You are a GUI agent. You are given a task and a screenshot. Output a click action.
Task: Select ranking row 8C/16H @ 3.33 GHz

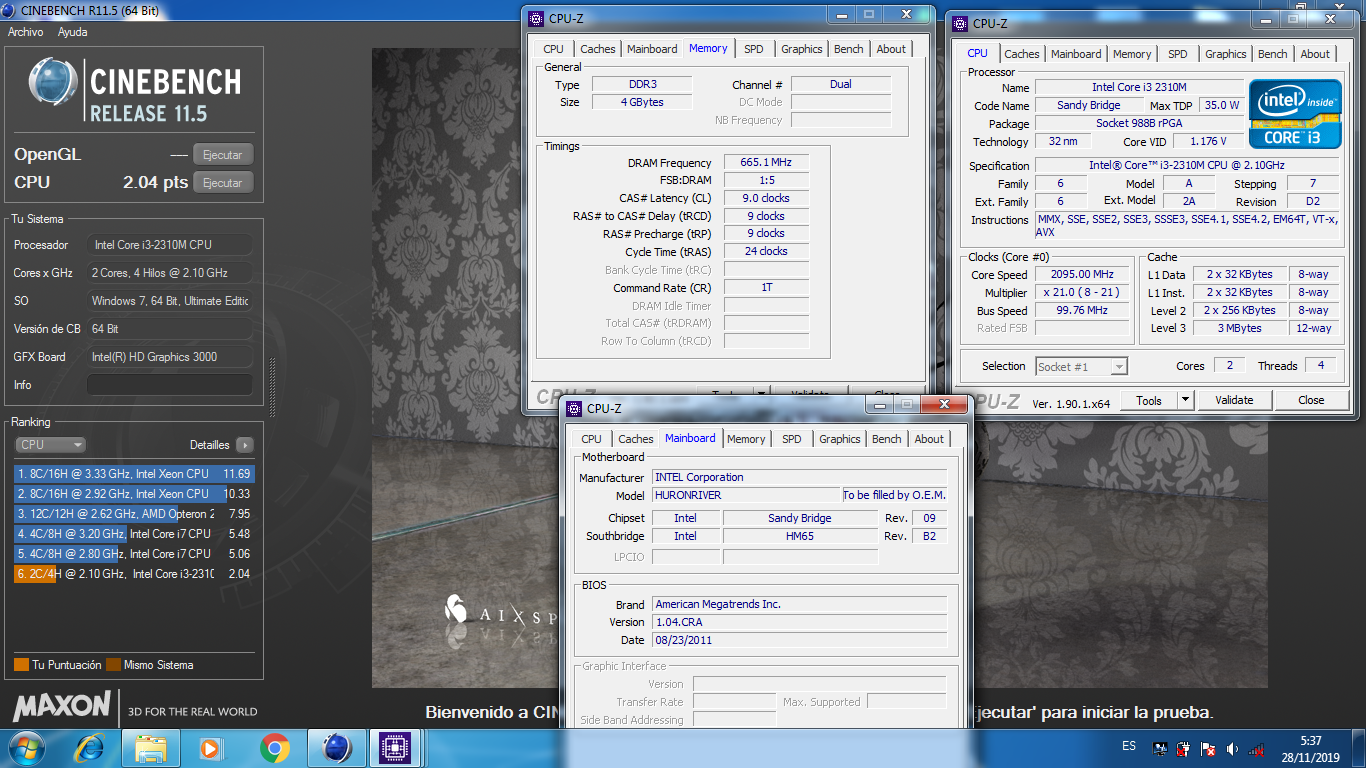click(x=134, y=474)
